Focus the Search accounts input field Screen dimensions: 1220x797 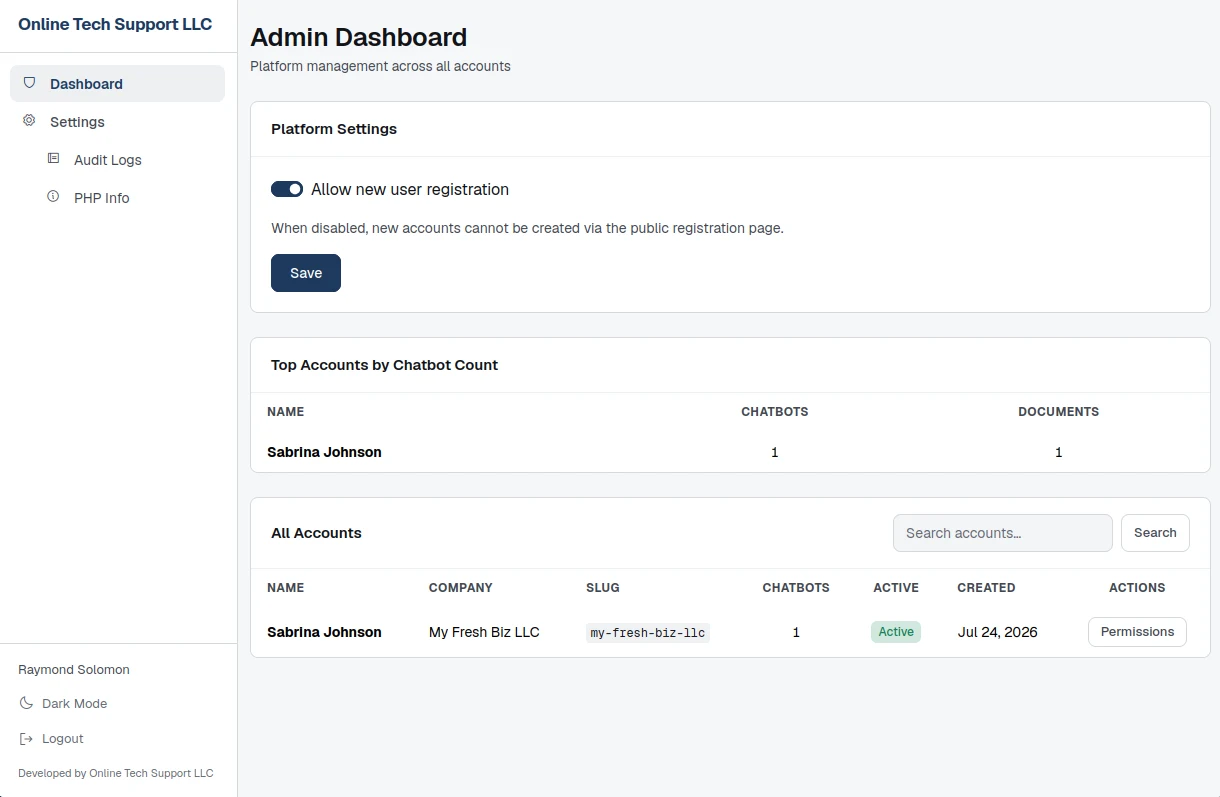1003,533
